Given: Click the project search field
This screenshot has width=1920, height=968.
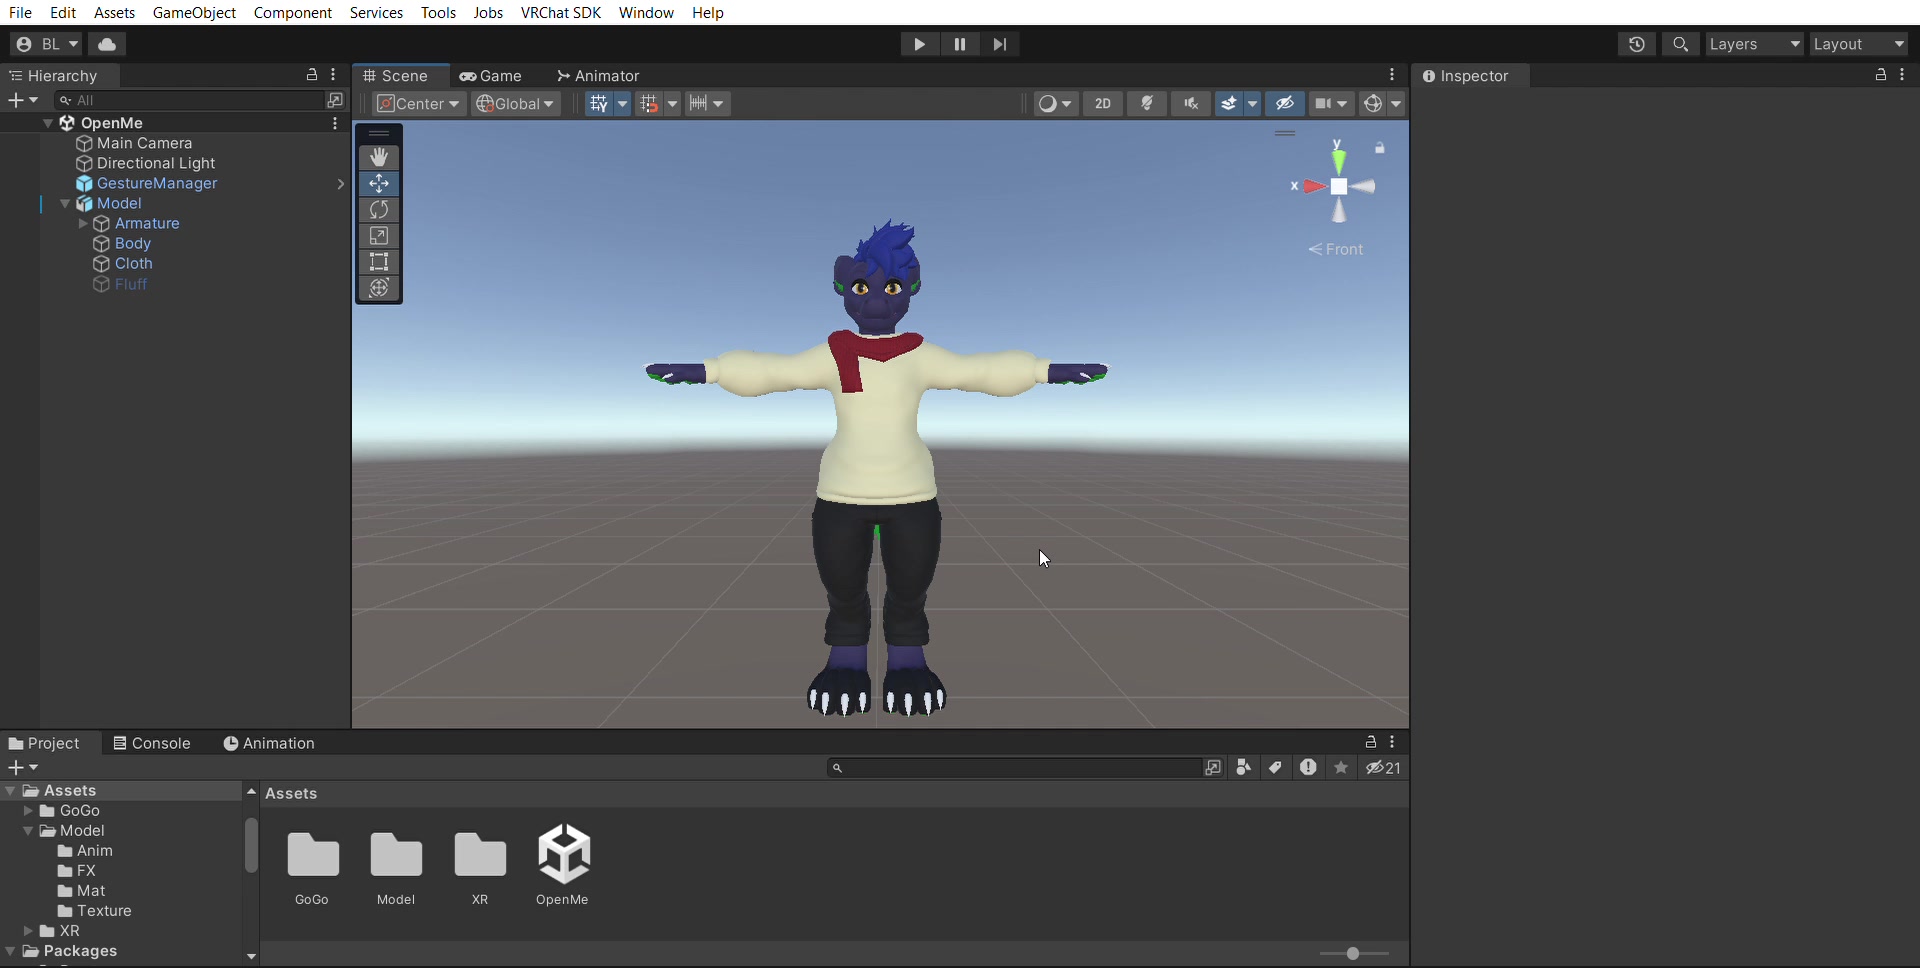Looking at the screenshot, I should click(1015, 768).
